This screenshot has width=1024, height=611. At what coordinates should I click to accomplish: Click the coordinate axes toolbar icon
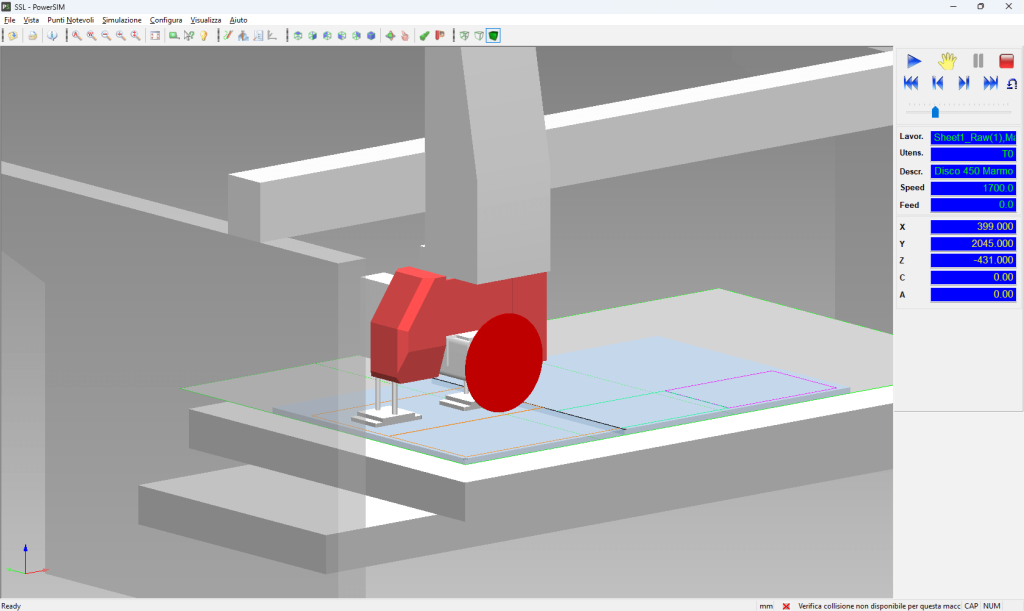(272, 36)
